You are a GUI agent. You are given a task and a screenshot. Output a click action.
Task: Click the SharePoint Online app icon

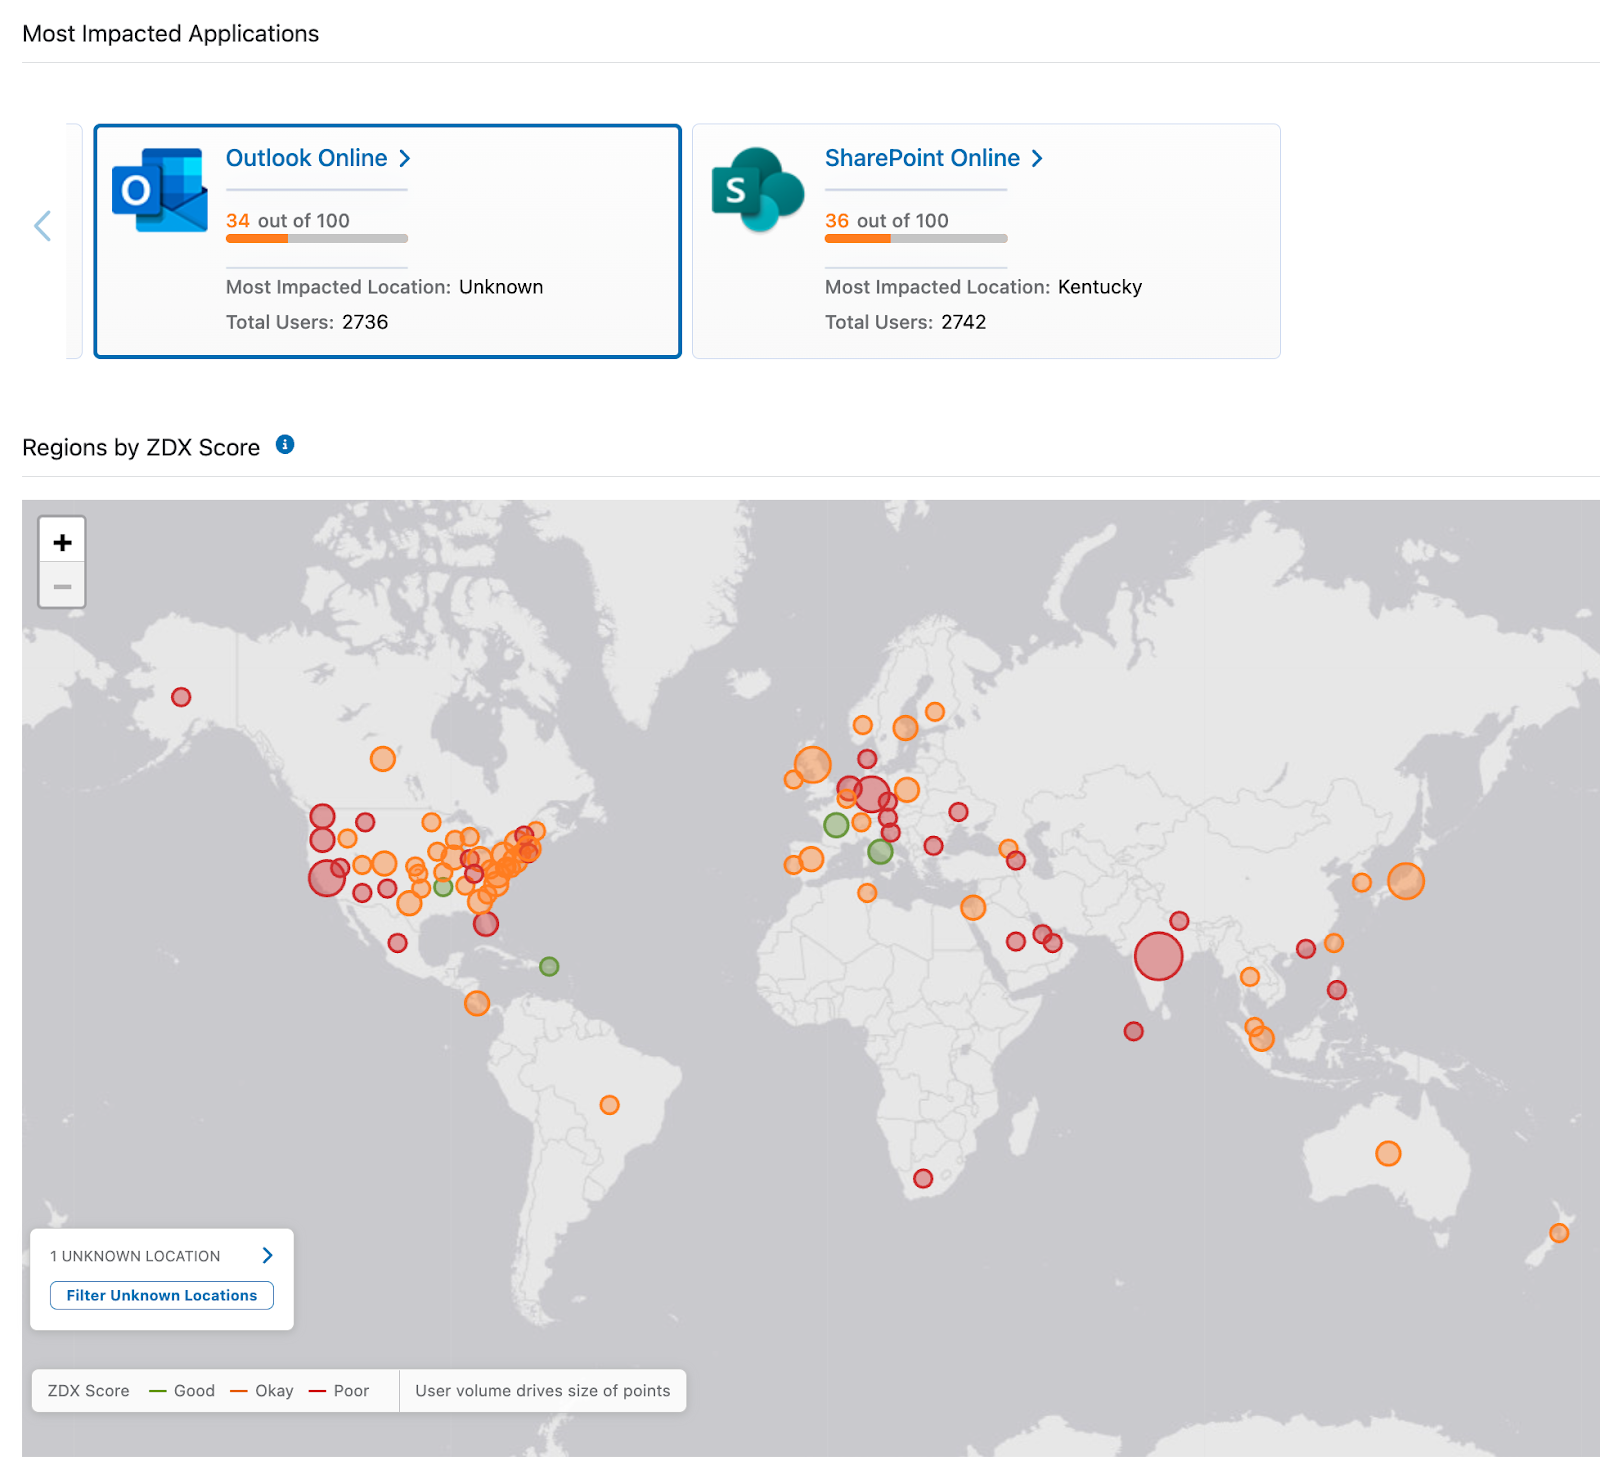pyautogui.click(x=757, y=190)
